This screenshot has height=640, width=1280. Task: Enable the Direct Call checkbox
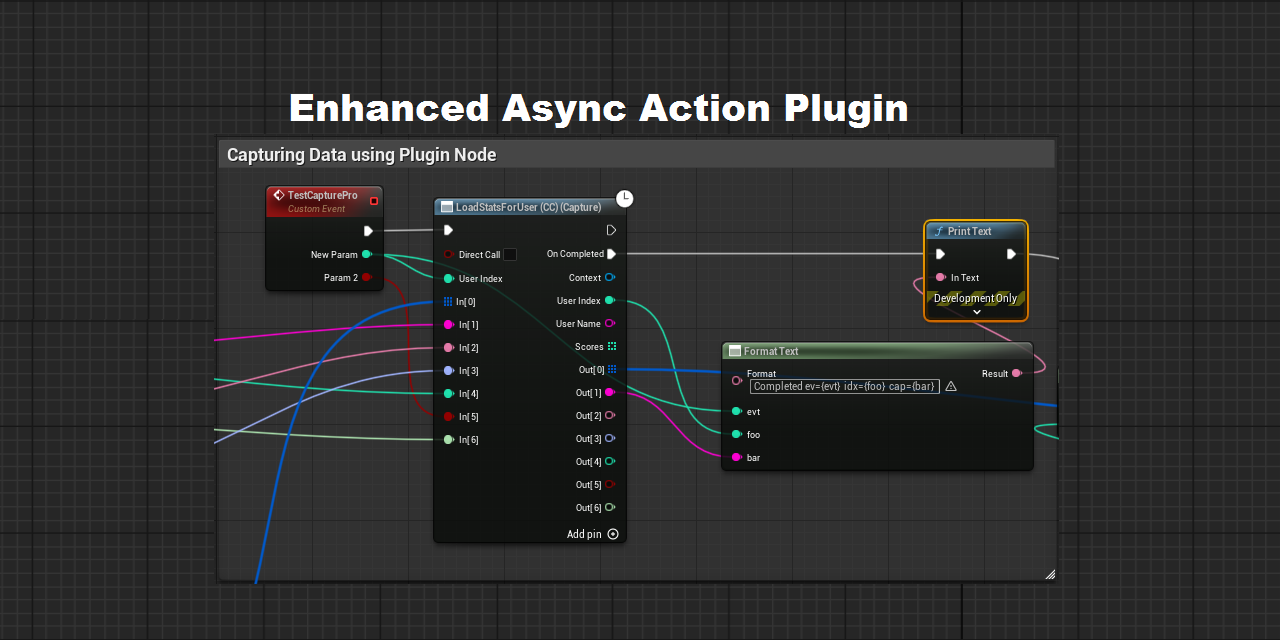(x=509, y=254)
